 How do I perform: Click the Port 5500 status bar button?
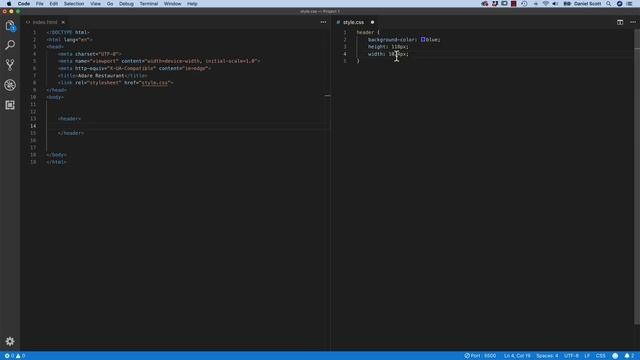pos(480,356)
